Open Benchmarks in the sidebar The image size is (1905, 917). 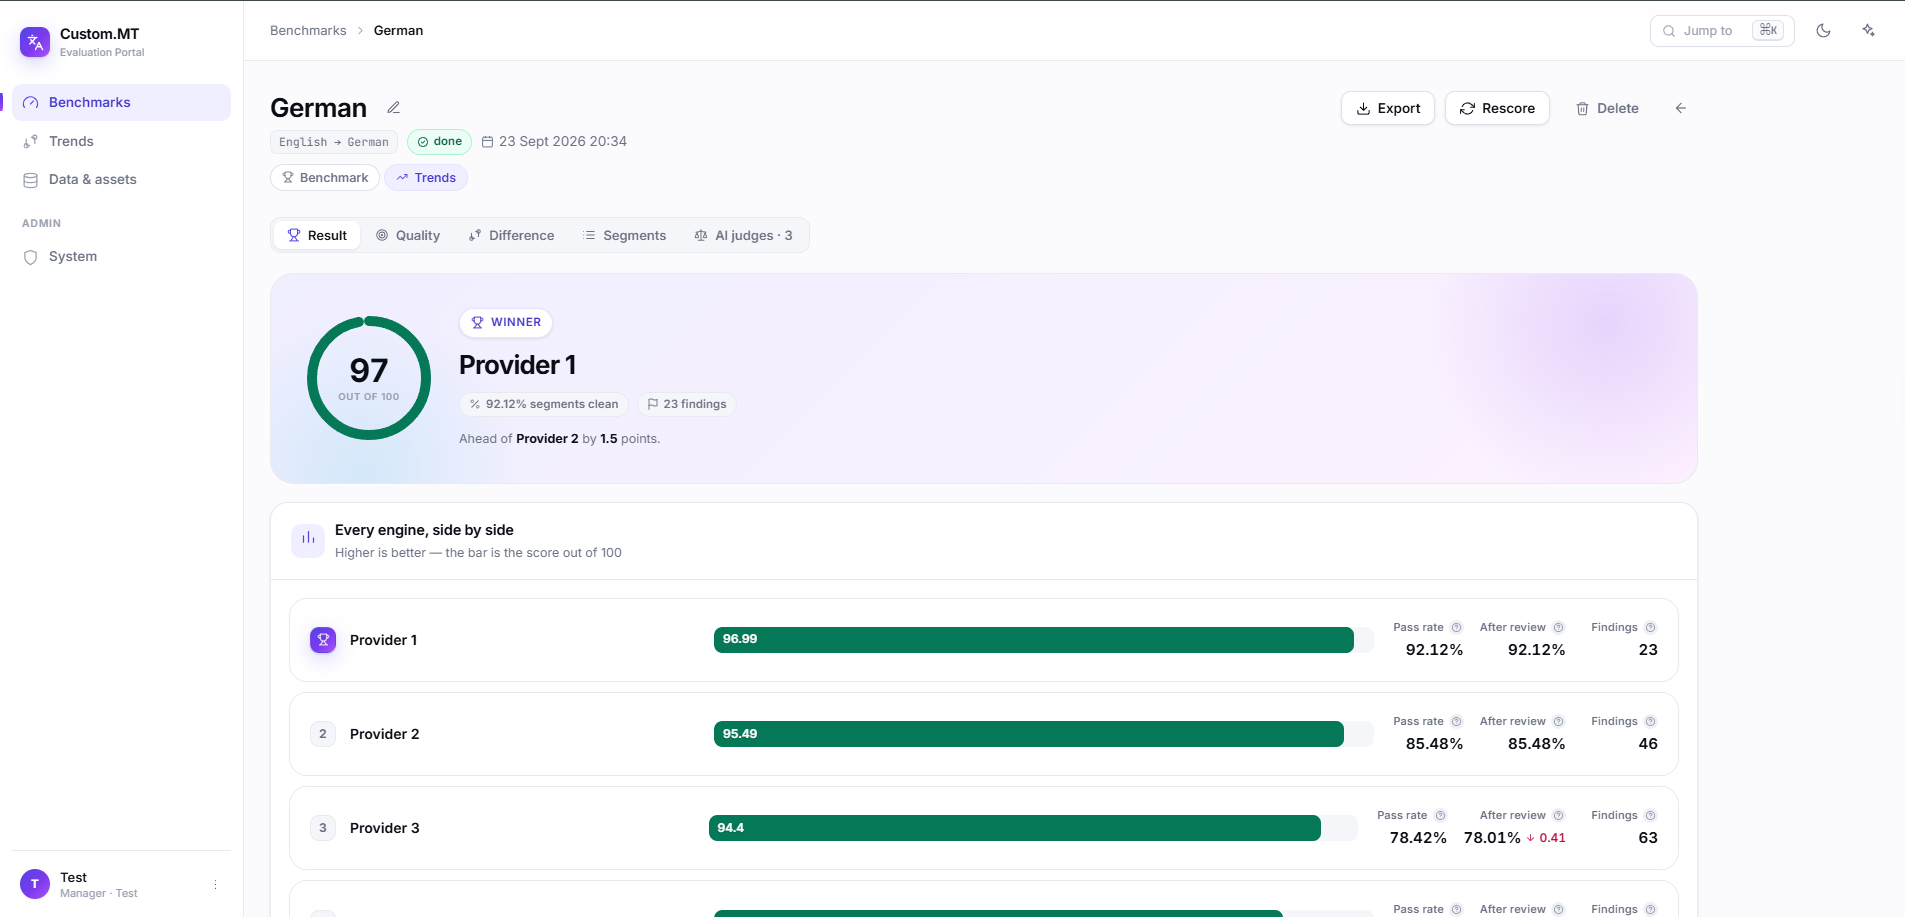click(x=122, y=102)
